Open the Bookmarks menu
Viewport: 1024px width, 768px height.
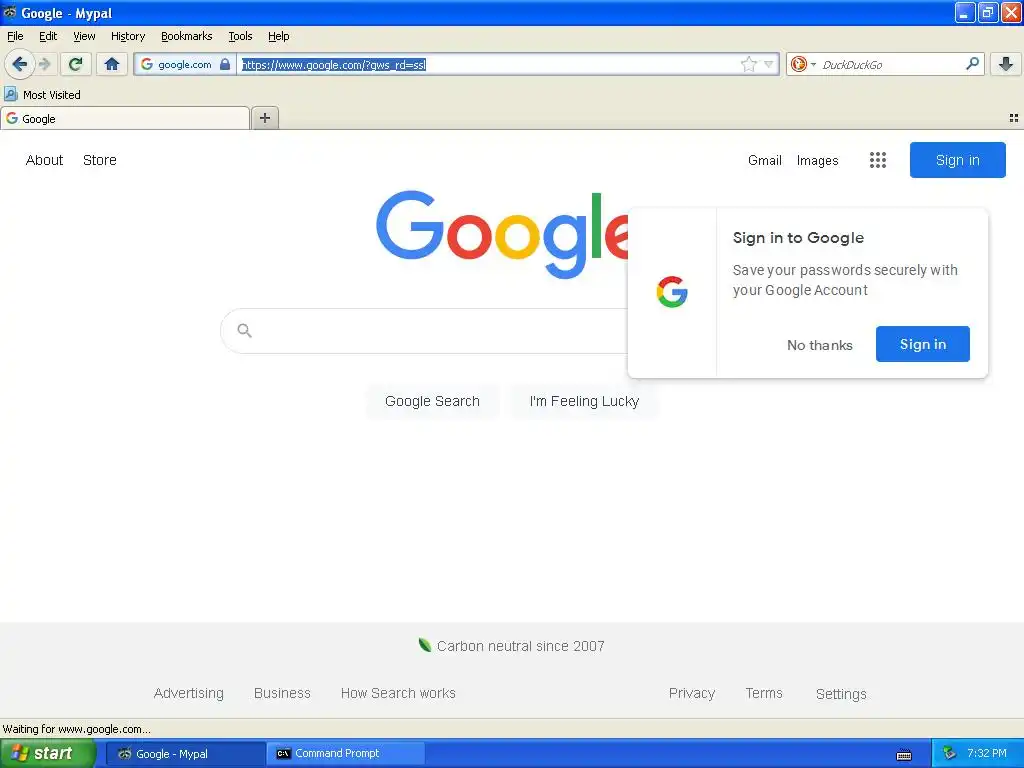click(187, 36)
